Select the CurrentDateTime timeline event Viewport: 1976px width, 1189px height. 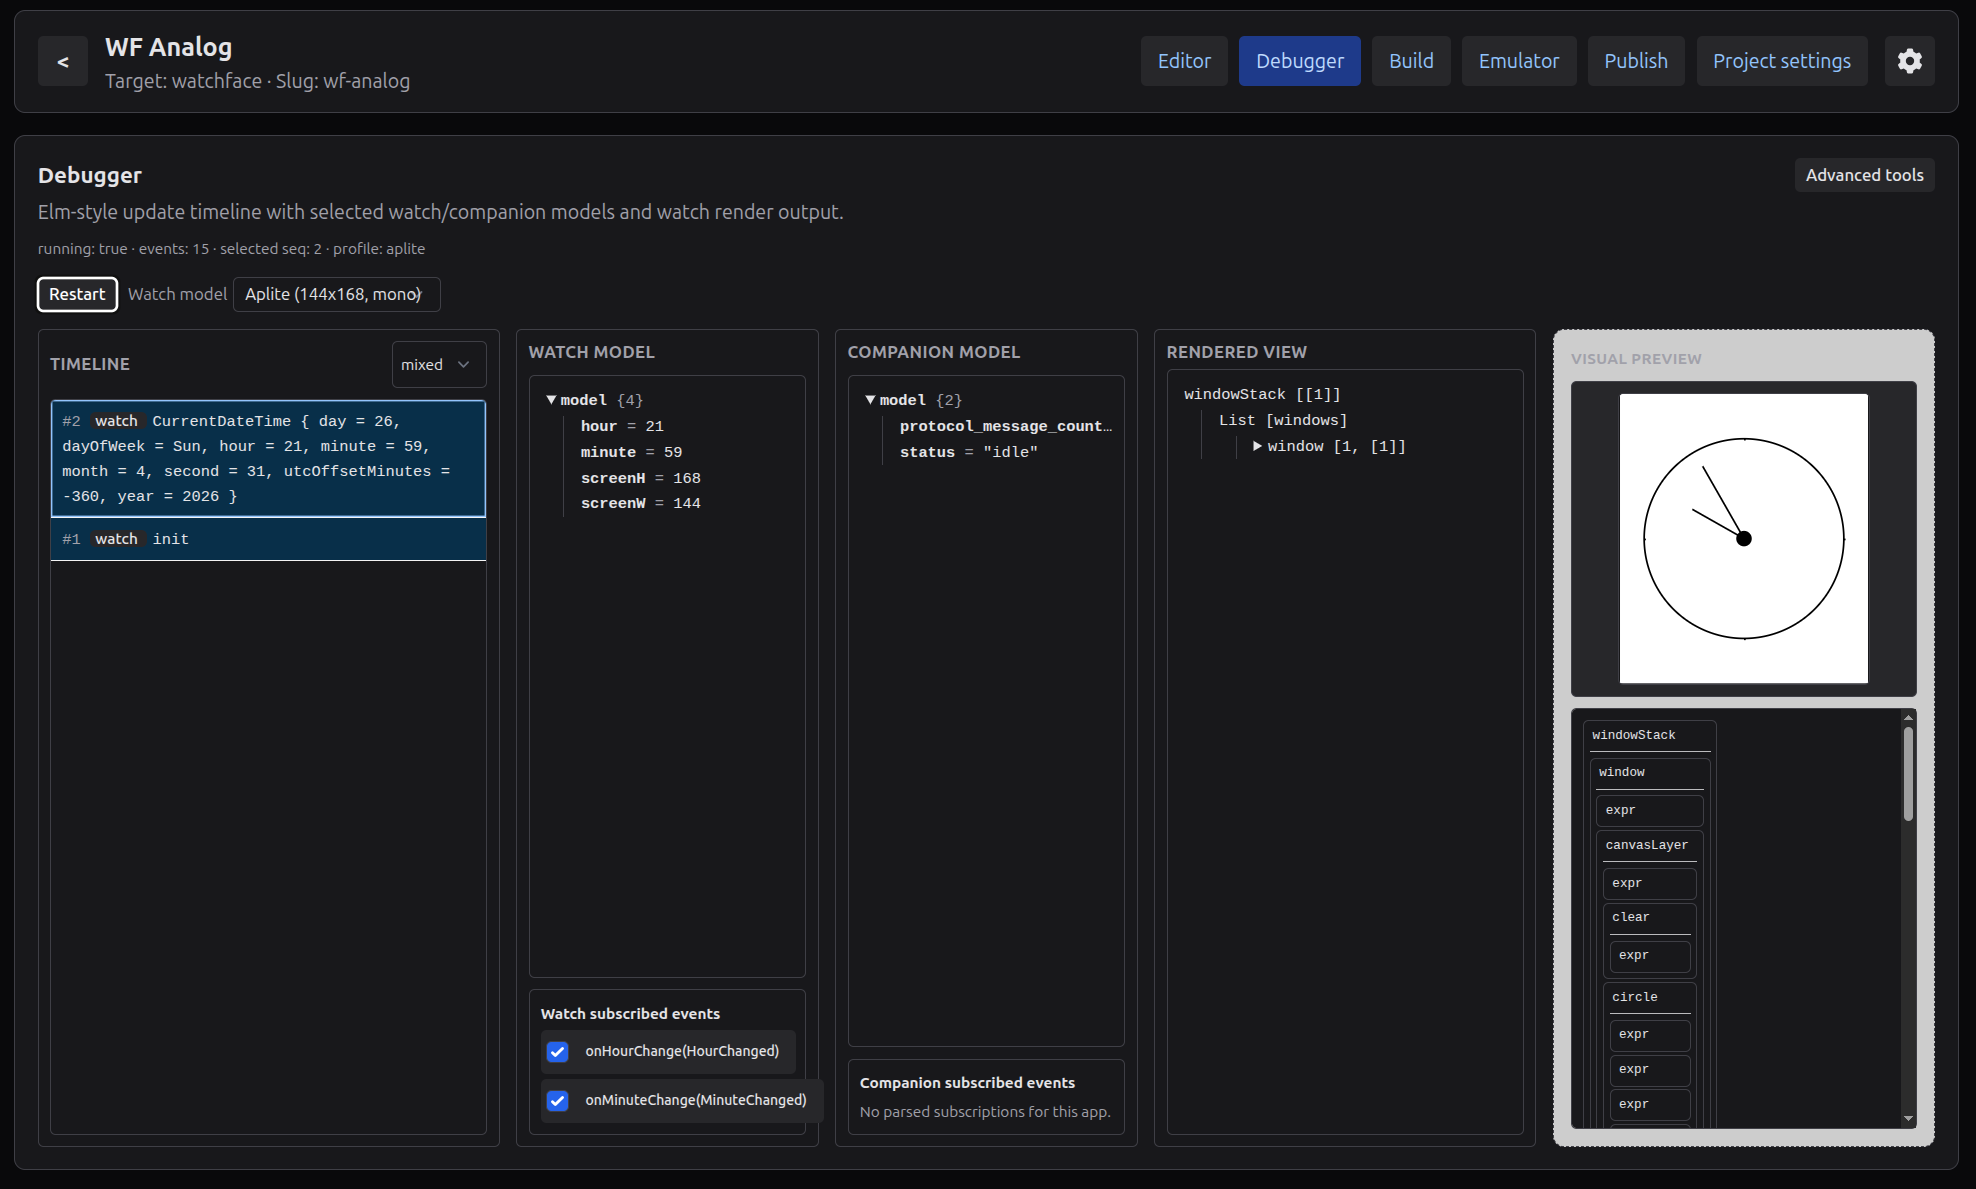coord(268,458)
